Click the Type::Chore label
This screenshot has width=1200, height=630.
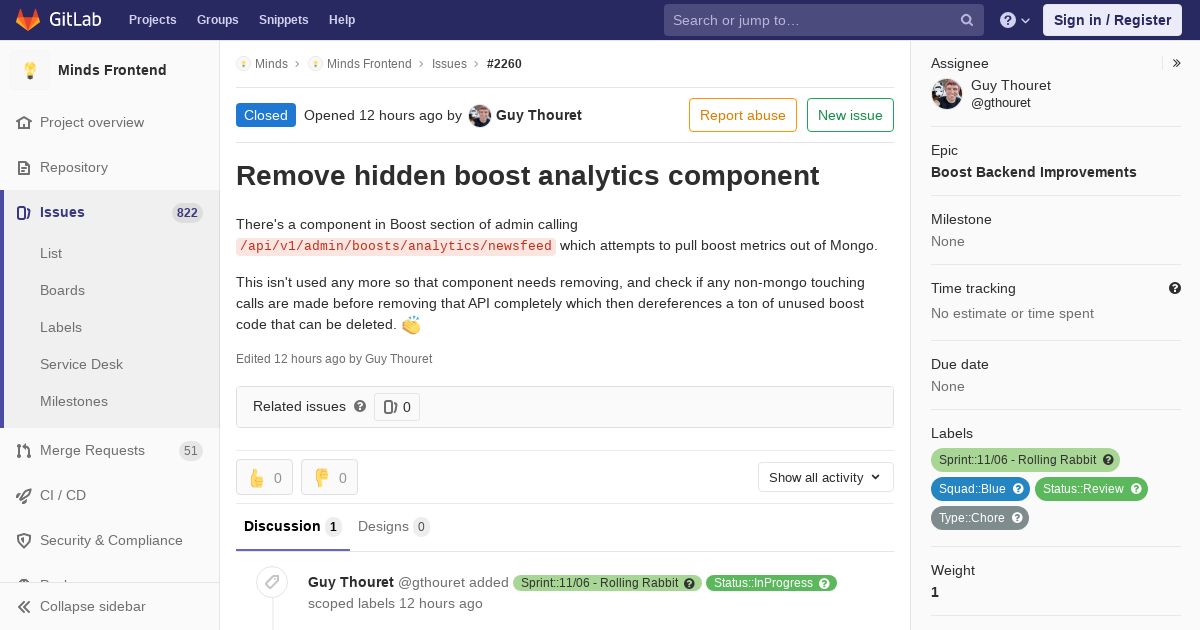pyautogui.click(x=980, y=518)
